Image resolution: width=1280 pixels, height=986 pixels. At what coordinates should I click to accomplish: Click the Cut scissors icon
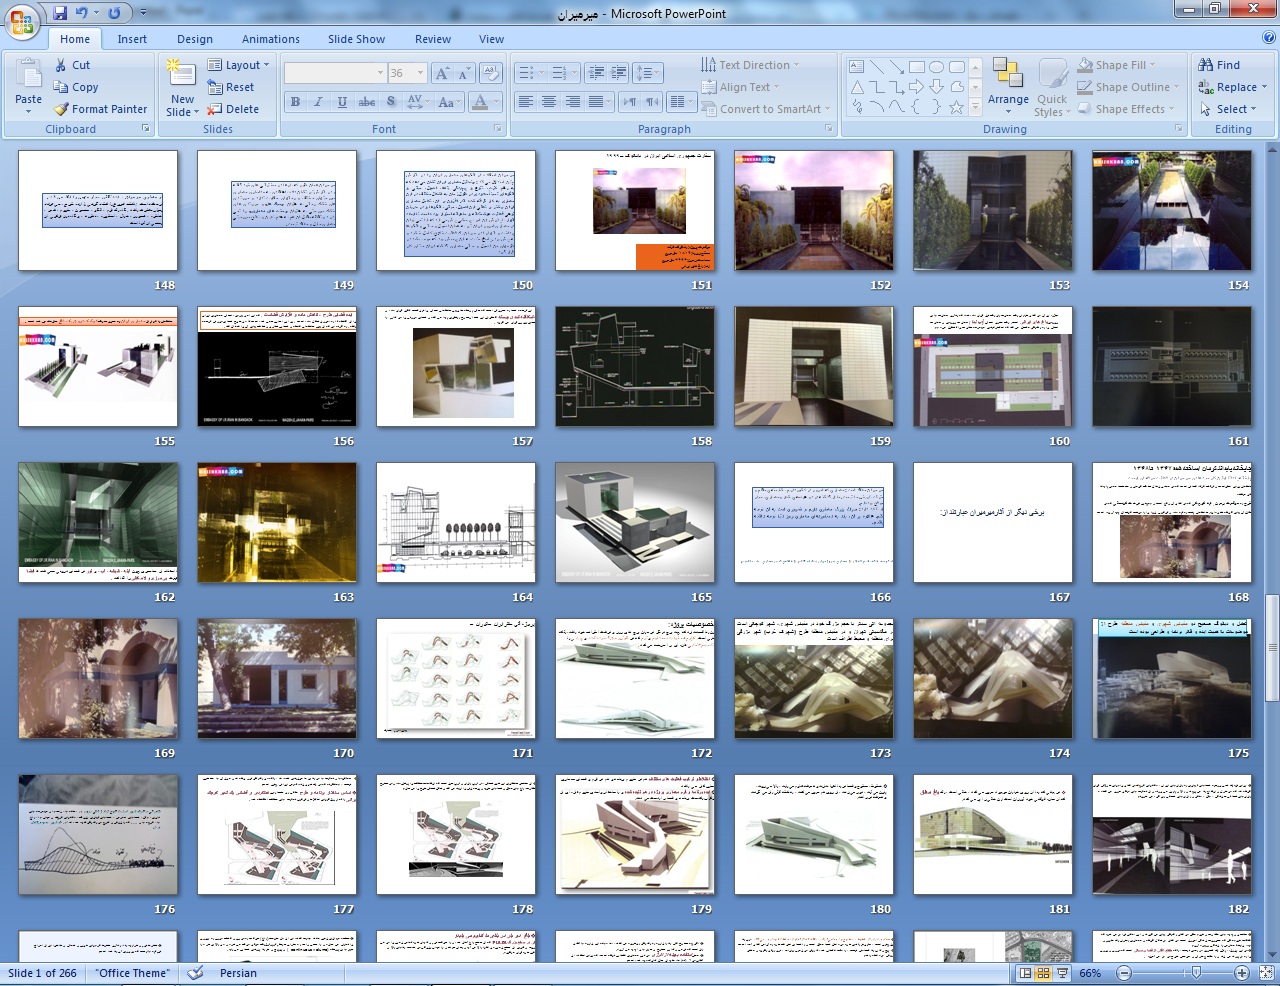(x=61, y=65)
